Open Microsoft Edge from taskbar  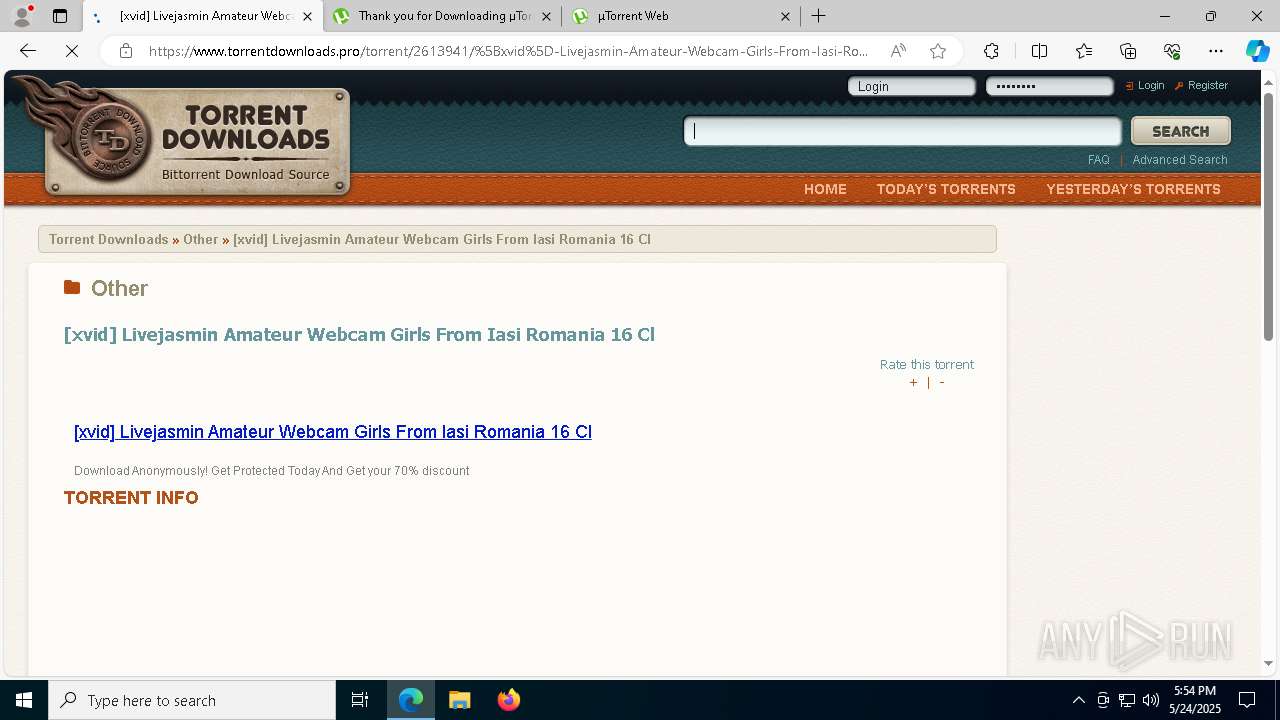411,700
